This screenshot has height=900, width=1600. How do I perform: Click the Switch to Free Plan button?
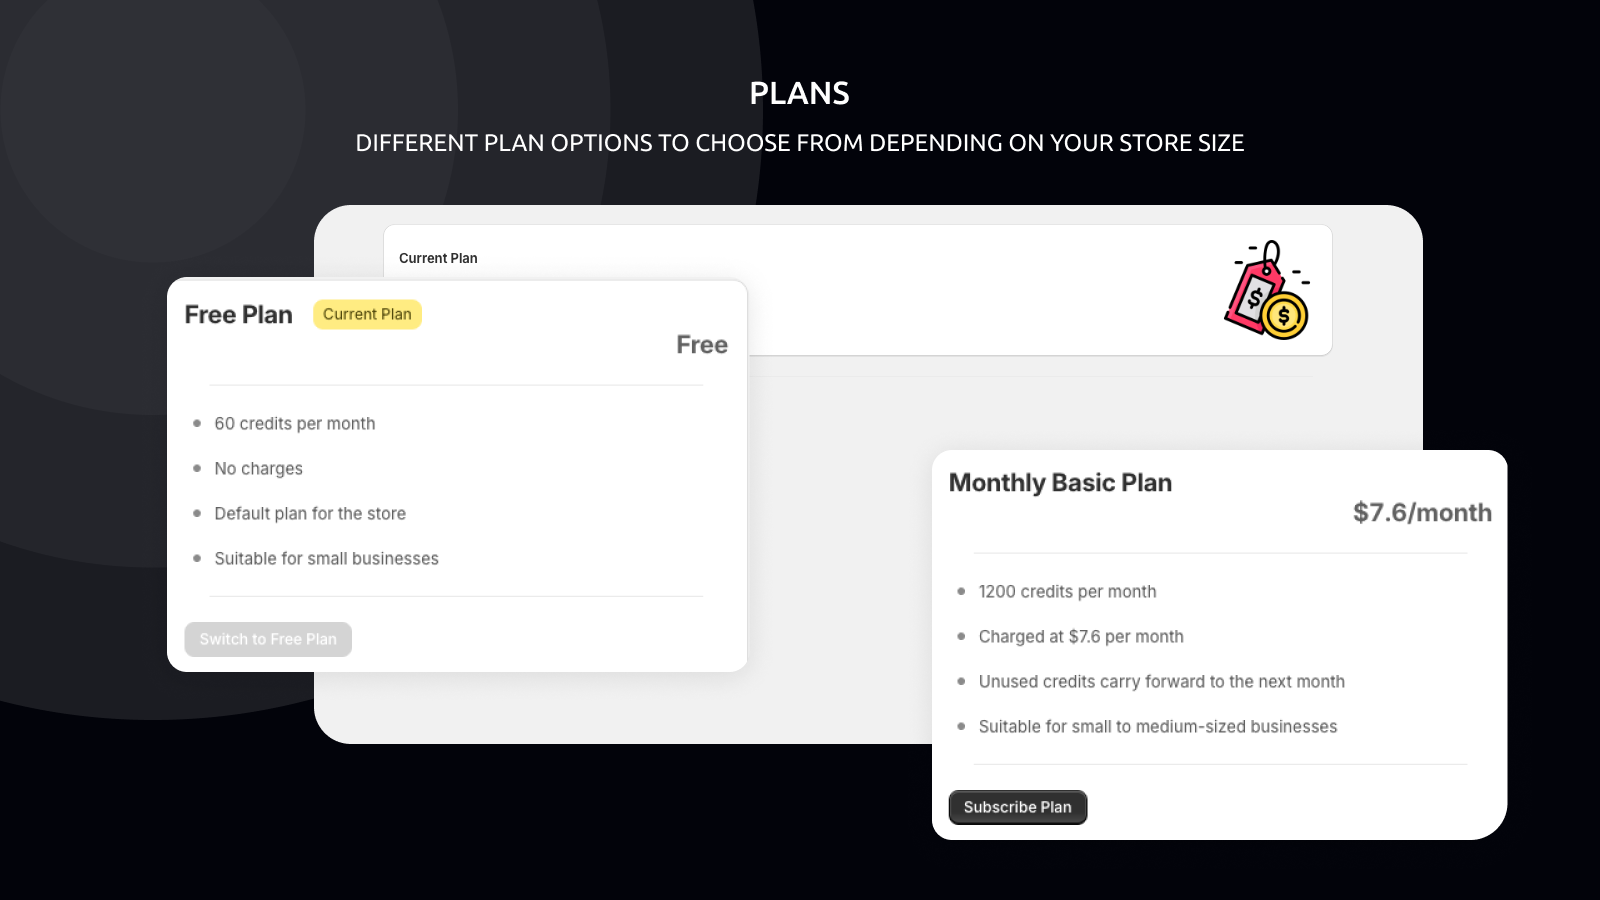[x=268, y=639]
